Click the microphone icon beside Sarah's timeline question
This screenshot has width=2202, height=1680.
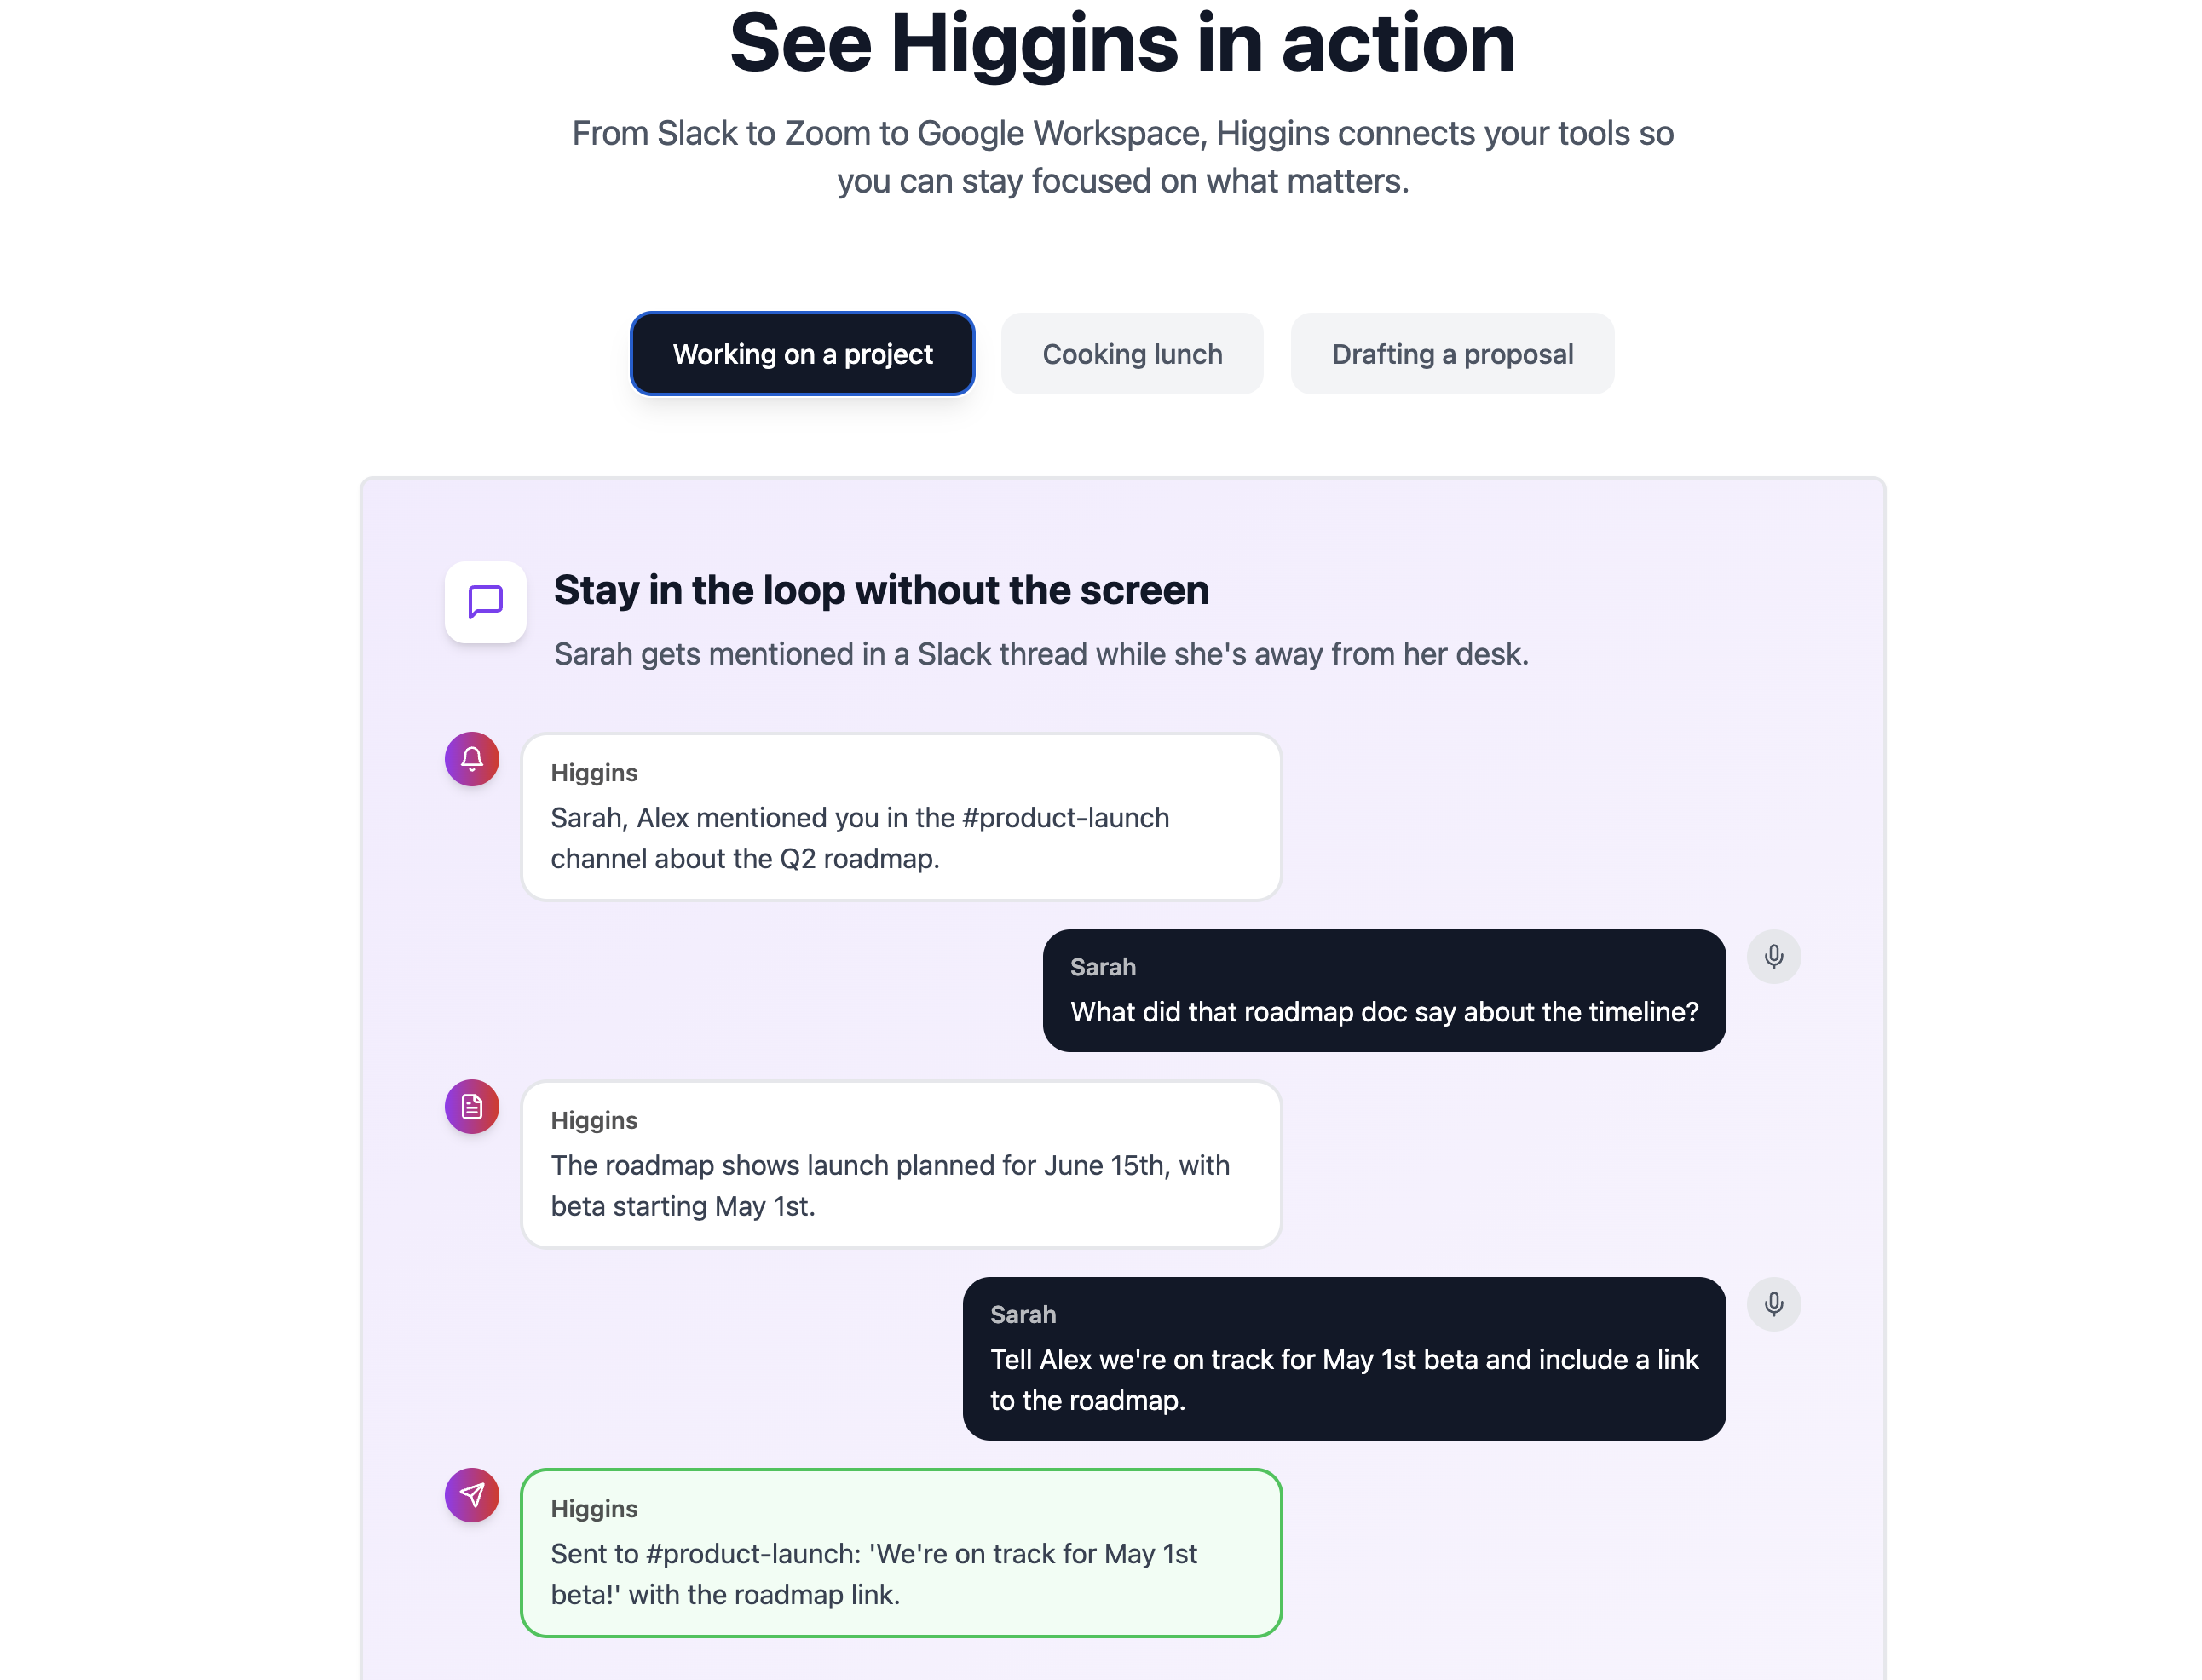point(1774,957)
